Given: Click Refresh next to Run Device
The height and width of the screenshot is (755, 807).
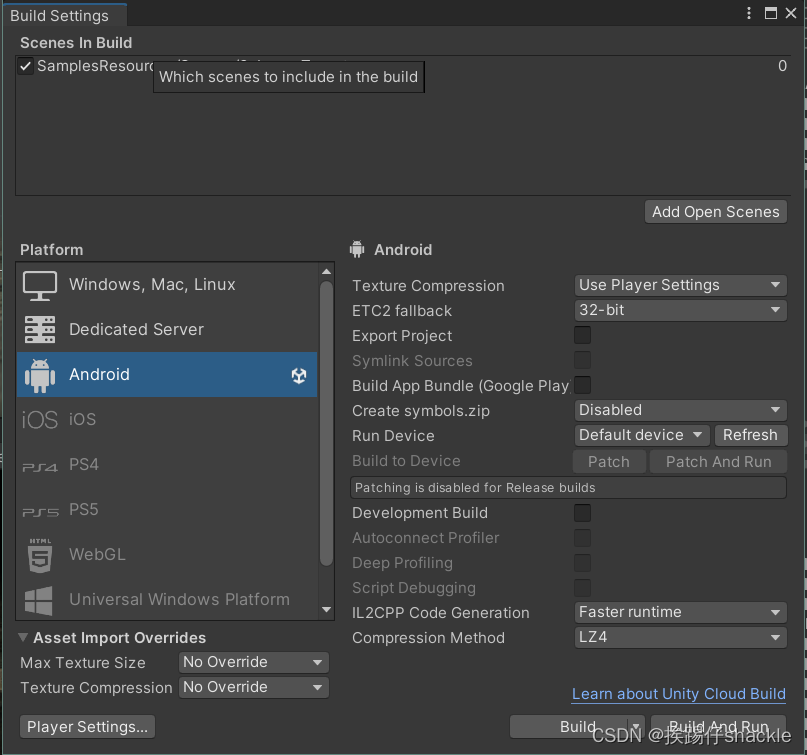Looking at the screenshot, I should coord(750,435).
